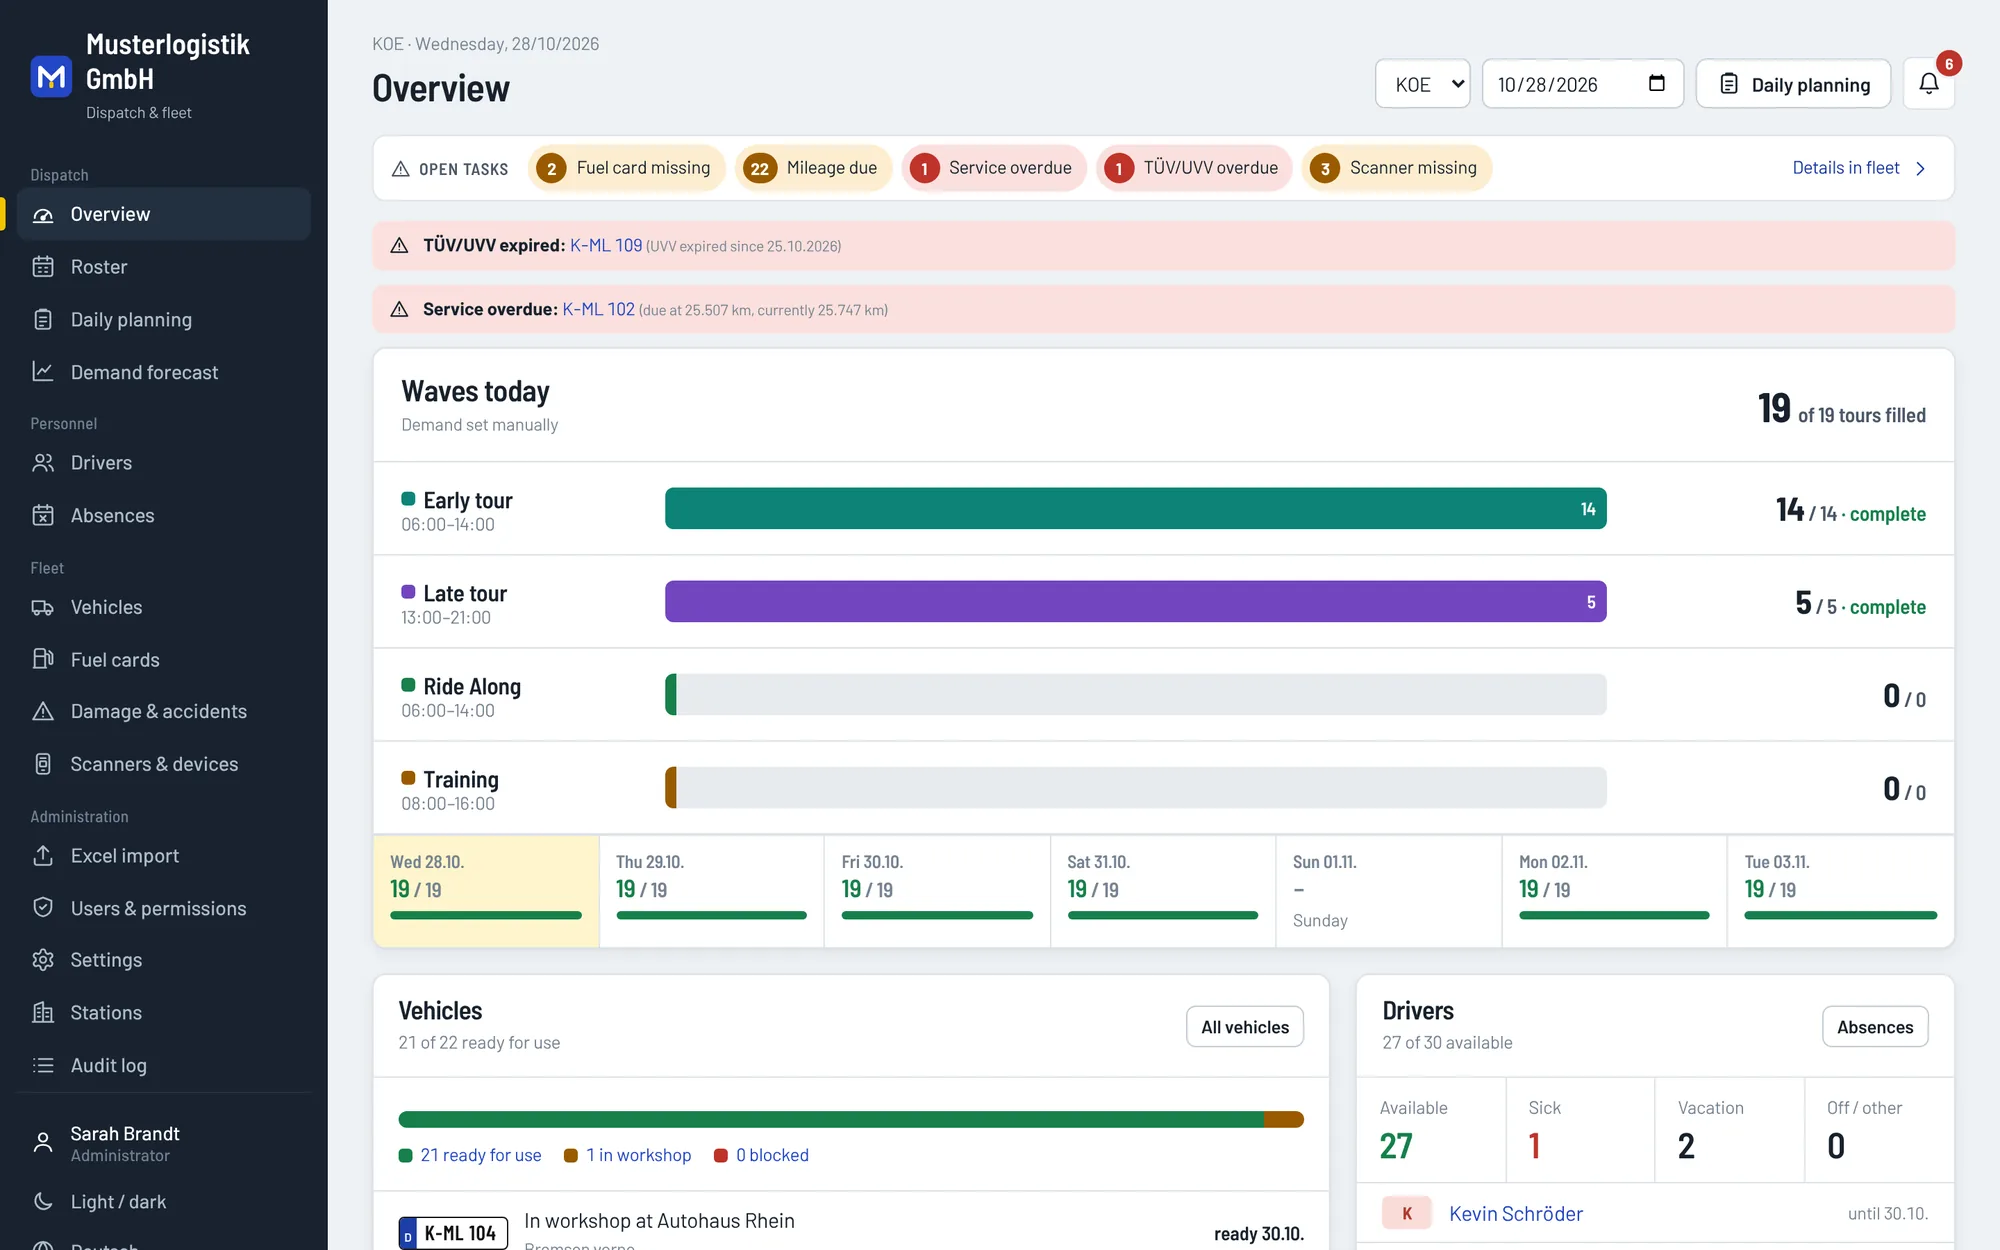This screenshot has height=1250, width=2000.
Task: Click the Scanners & devices icon
Action: pos(43,764)
